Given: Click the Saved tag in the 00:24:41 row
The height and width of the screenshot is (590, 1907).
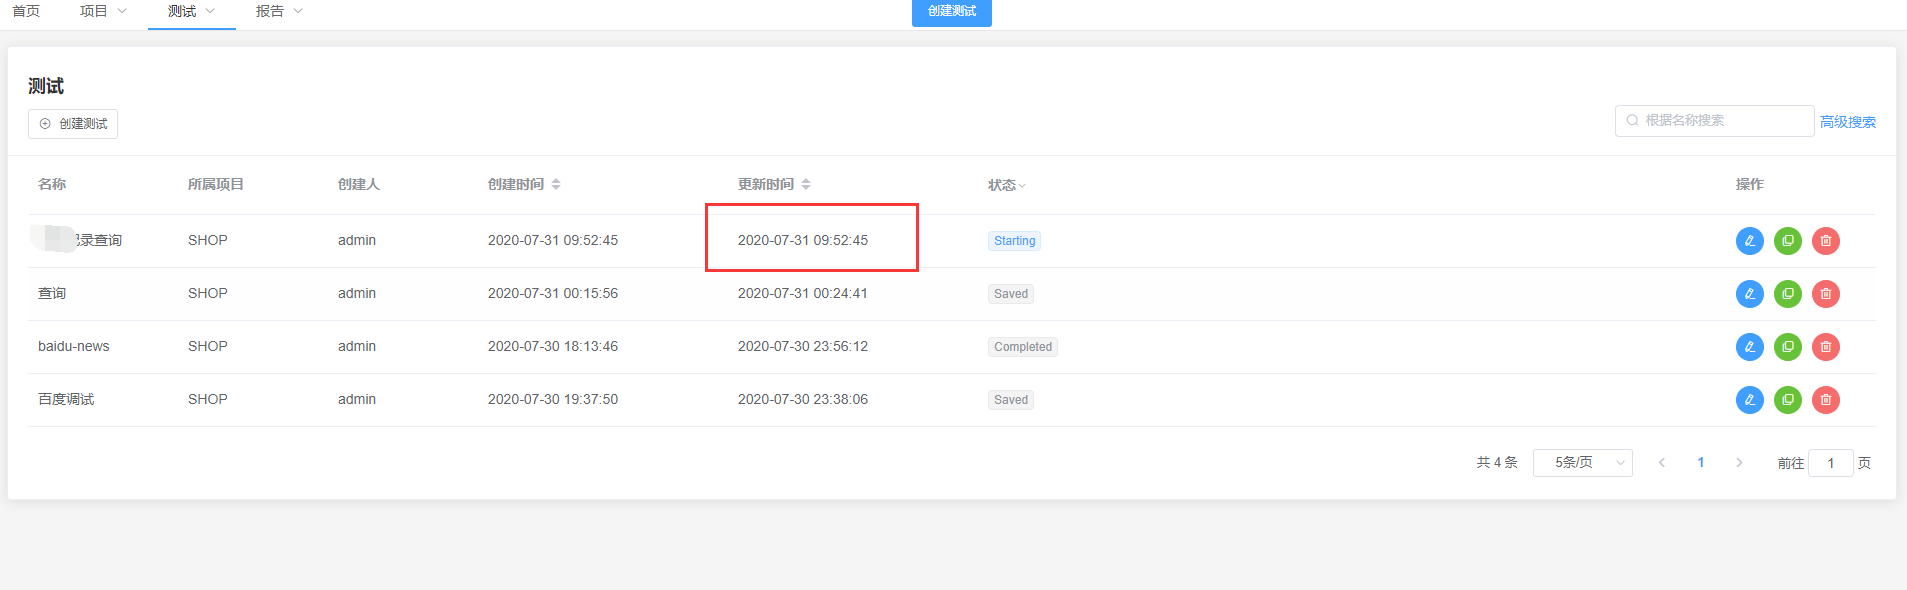Looking at the screenshot, I should pos(1011,294).
